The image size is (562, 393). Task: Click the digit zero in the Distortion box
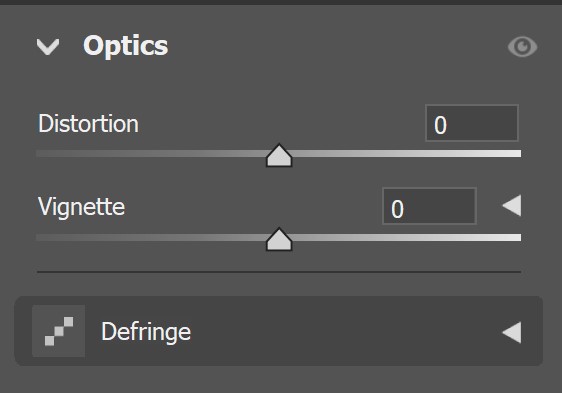tap(440, 125)
